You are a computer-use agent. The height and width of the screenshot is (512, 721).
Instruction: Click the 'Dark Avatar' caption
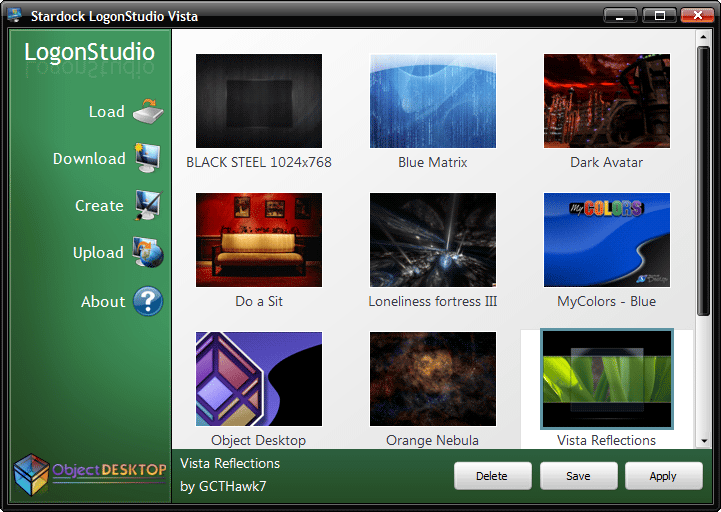pyautogui.click(x=607, y=162)
